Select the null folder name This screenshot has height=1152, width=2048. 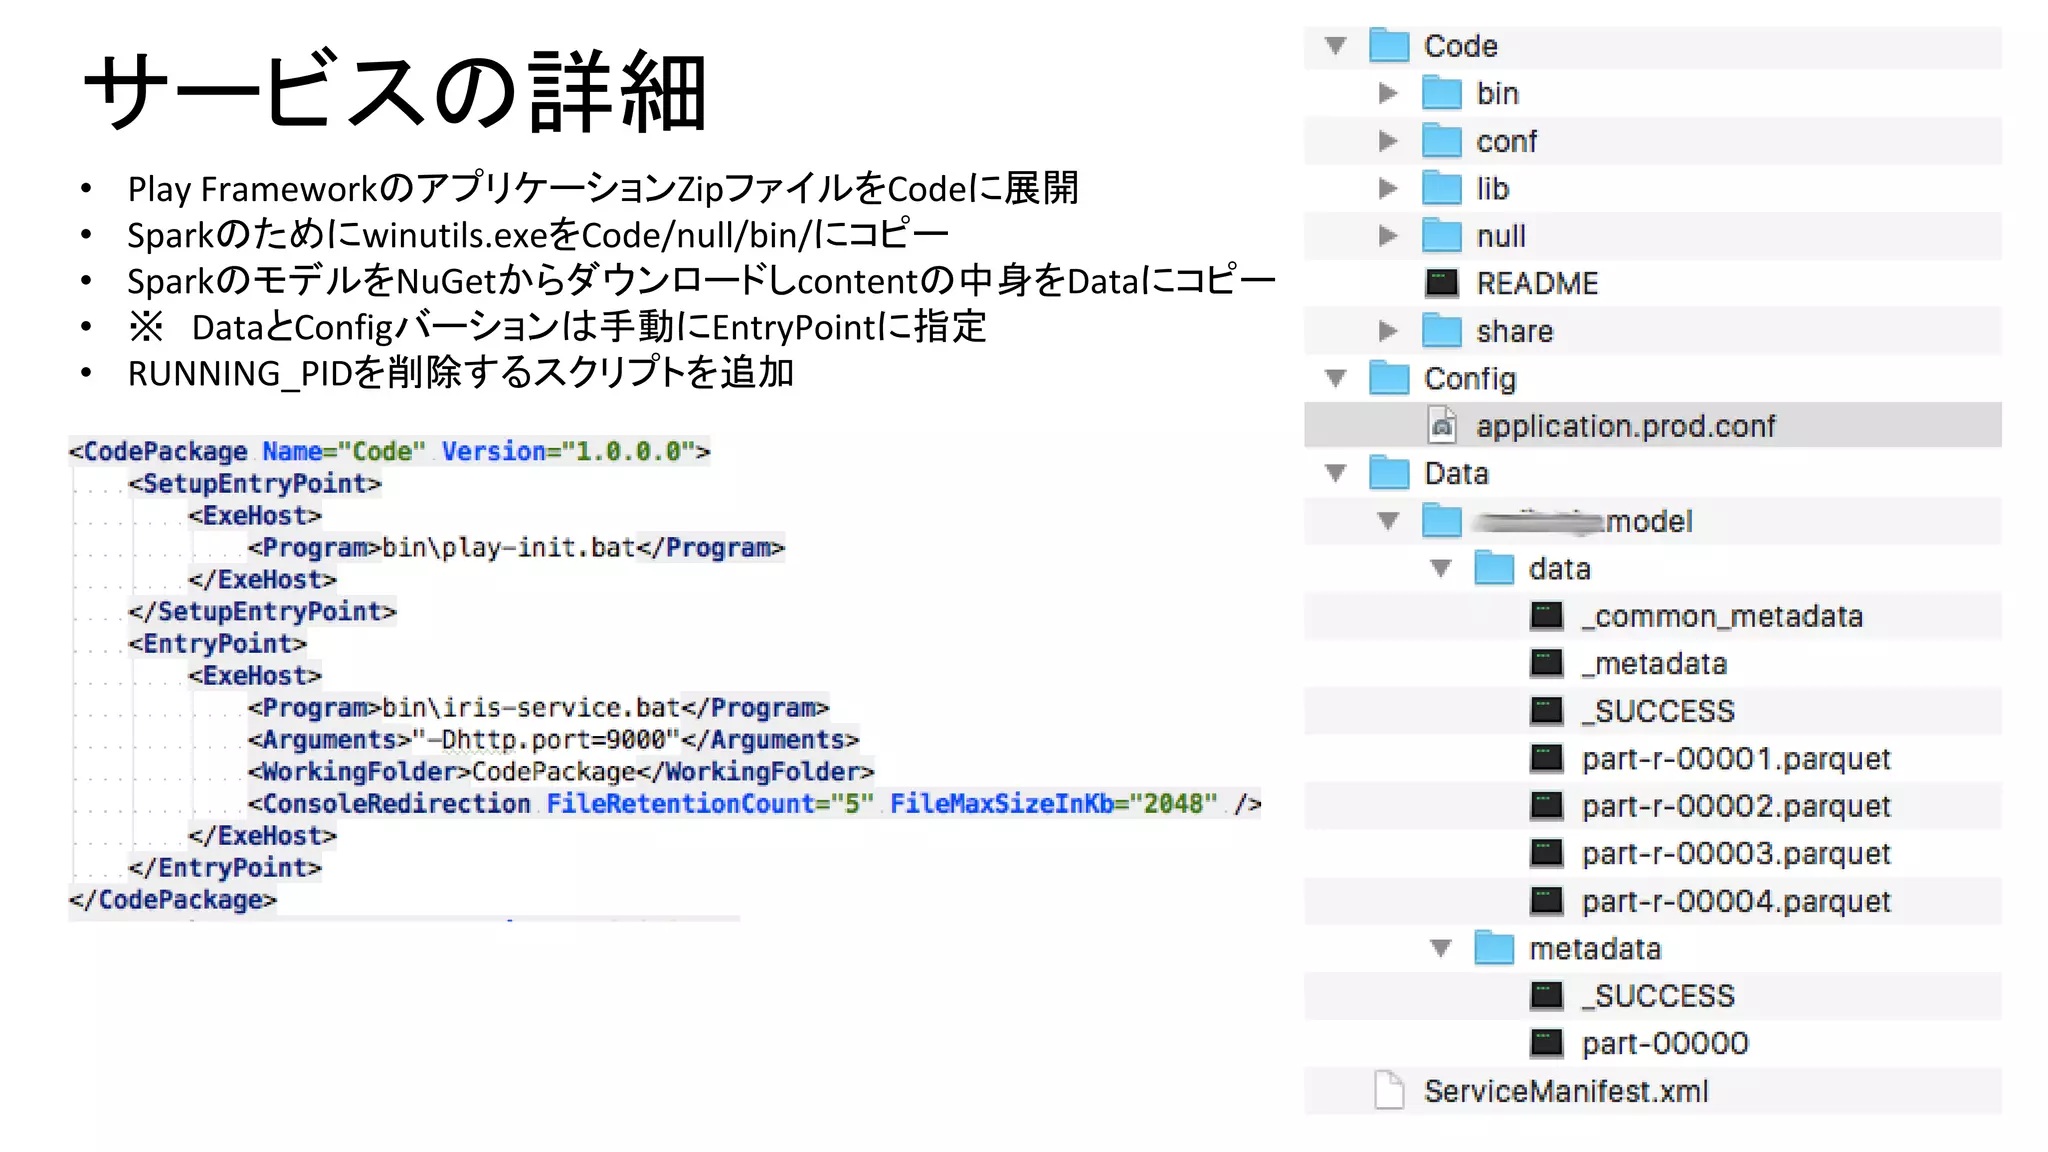point(1501,236)
